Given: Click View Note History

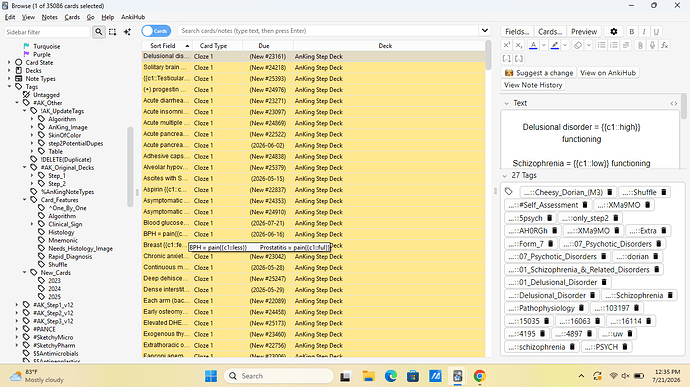Looking at the screenshot, I should tap(533, 85).
